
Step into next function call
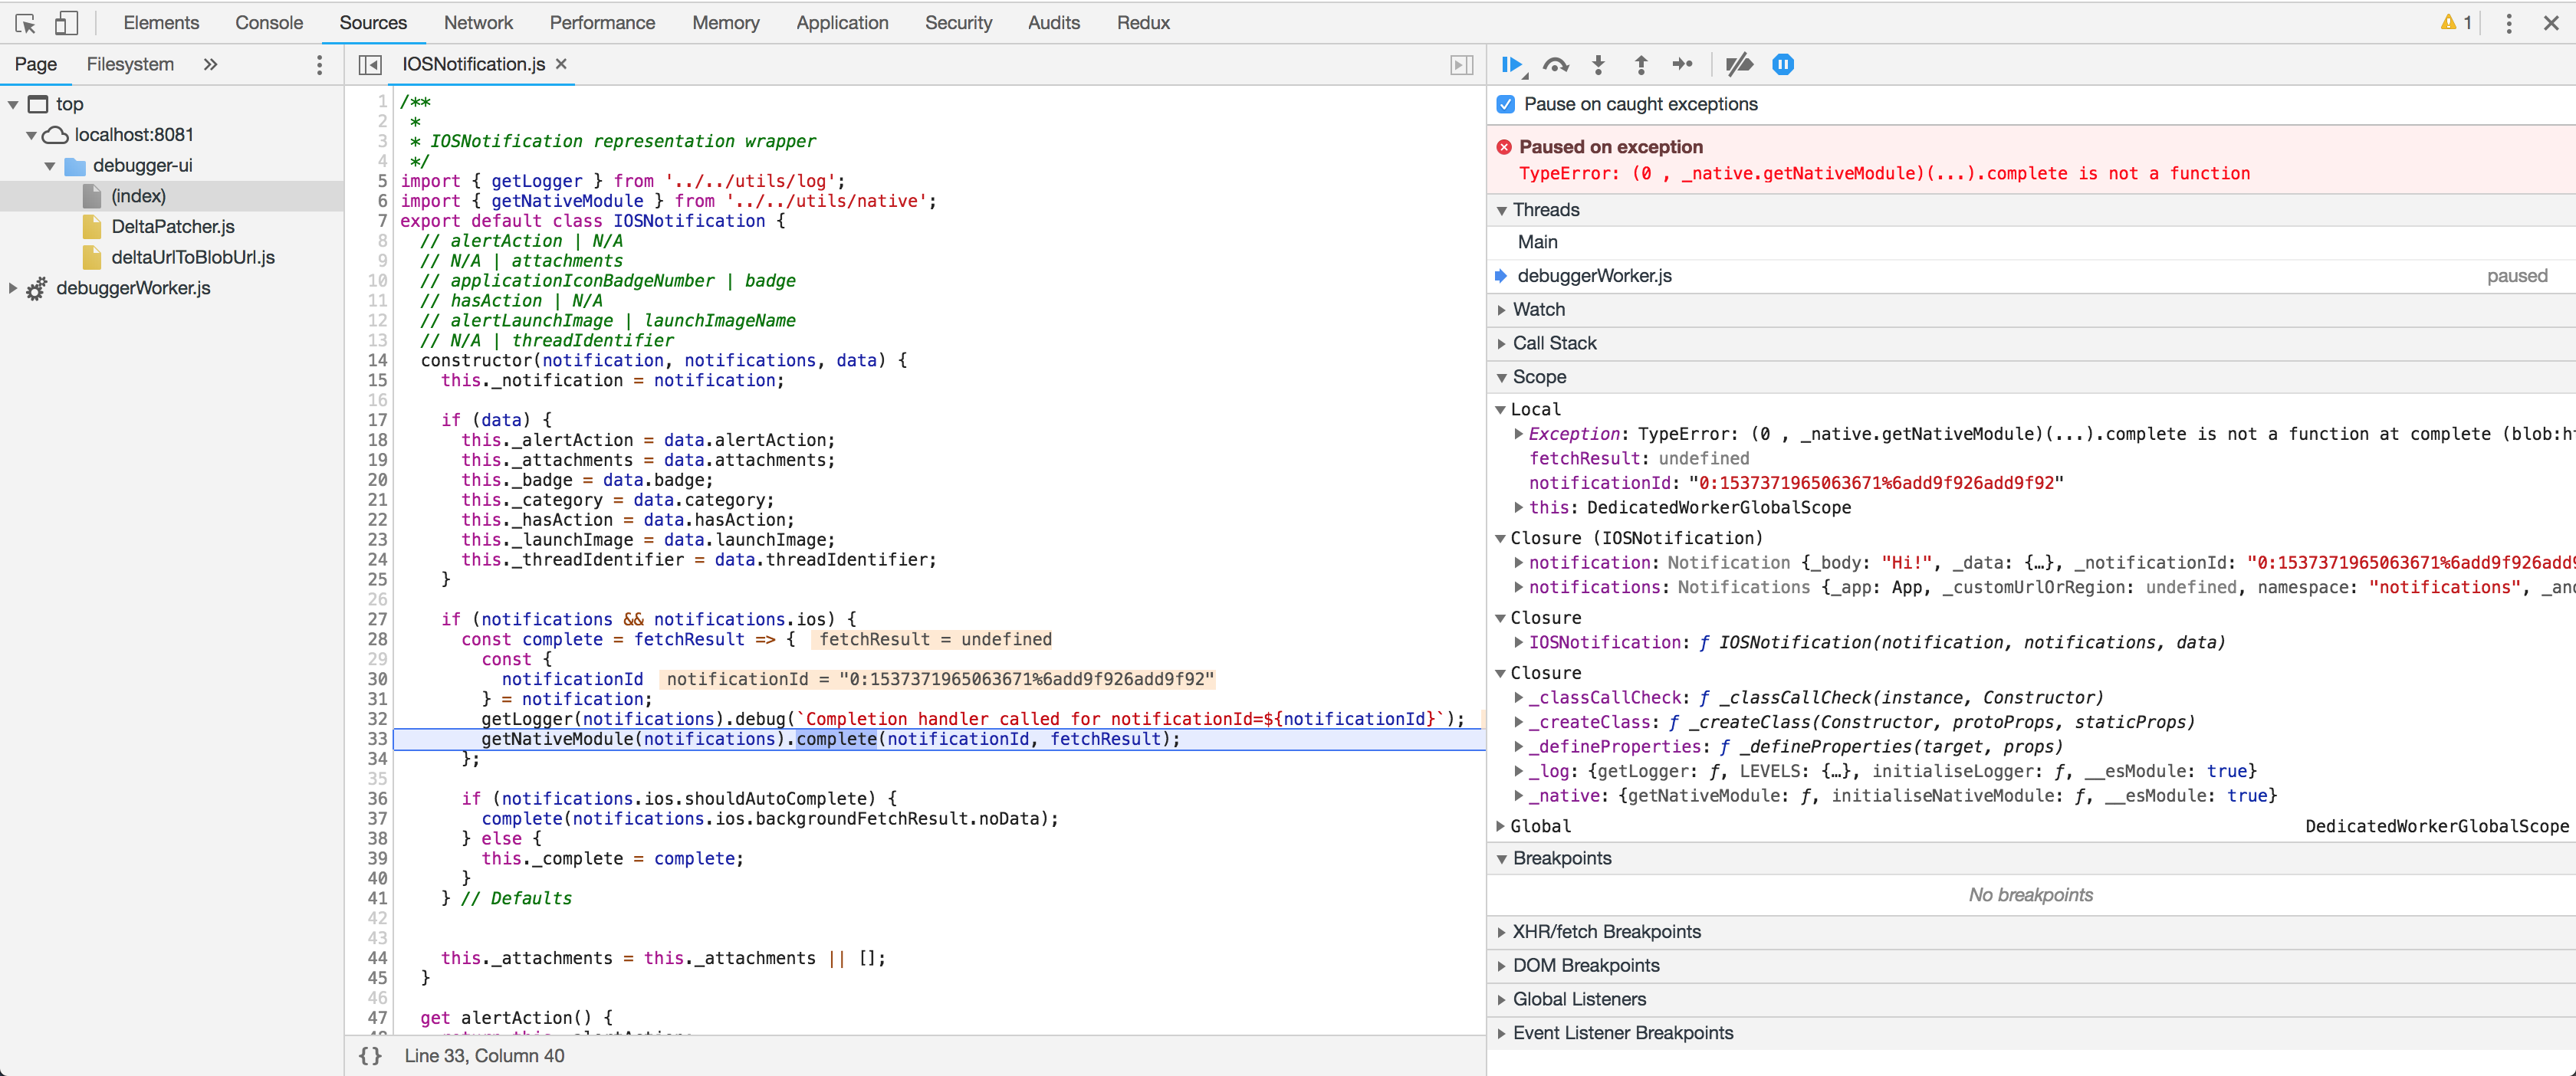1598,65
